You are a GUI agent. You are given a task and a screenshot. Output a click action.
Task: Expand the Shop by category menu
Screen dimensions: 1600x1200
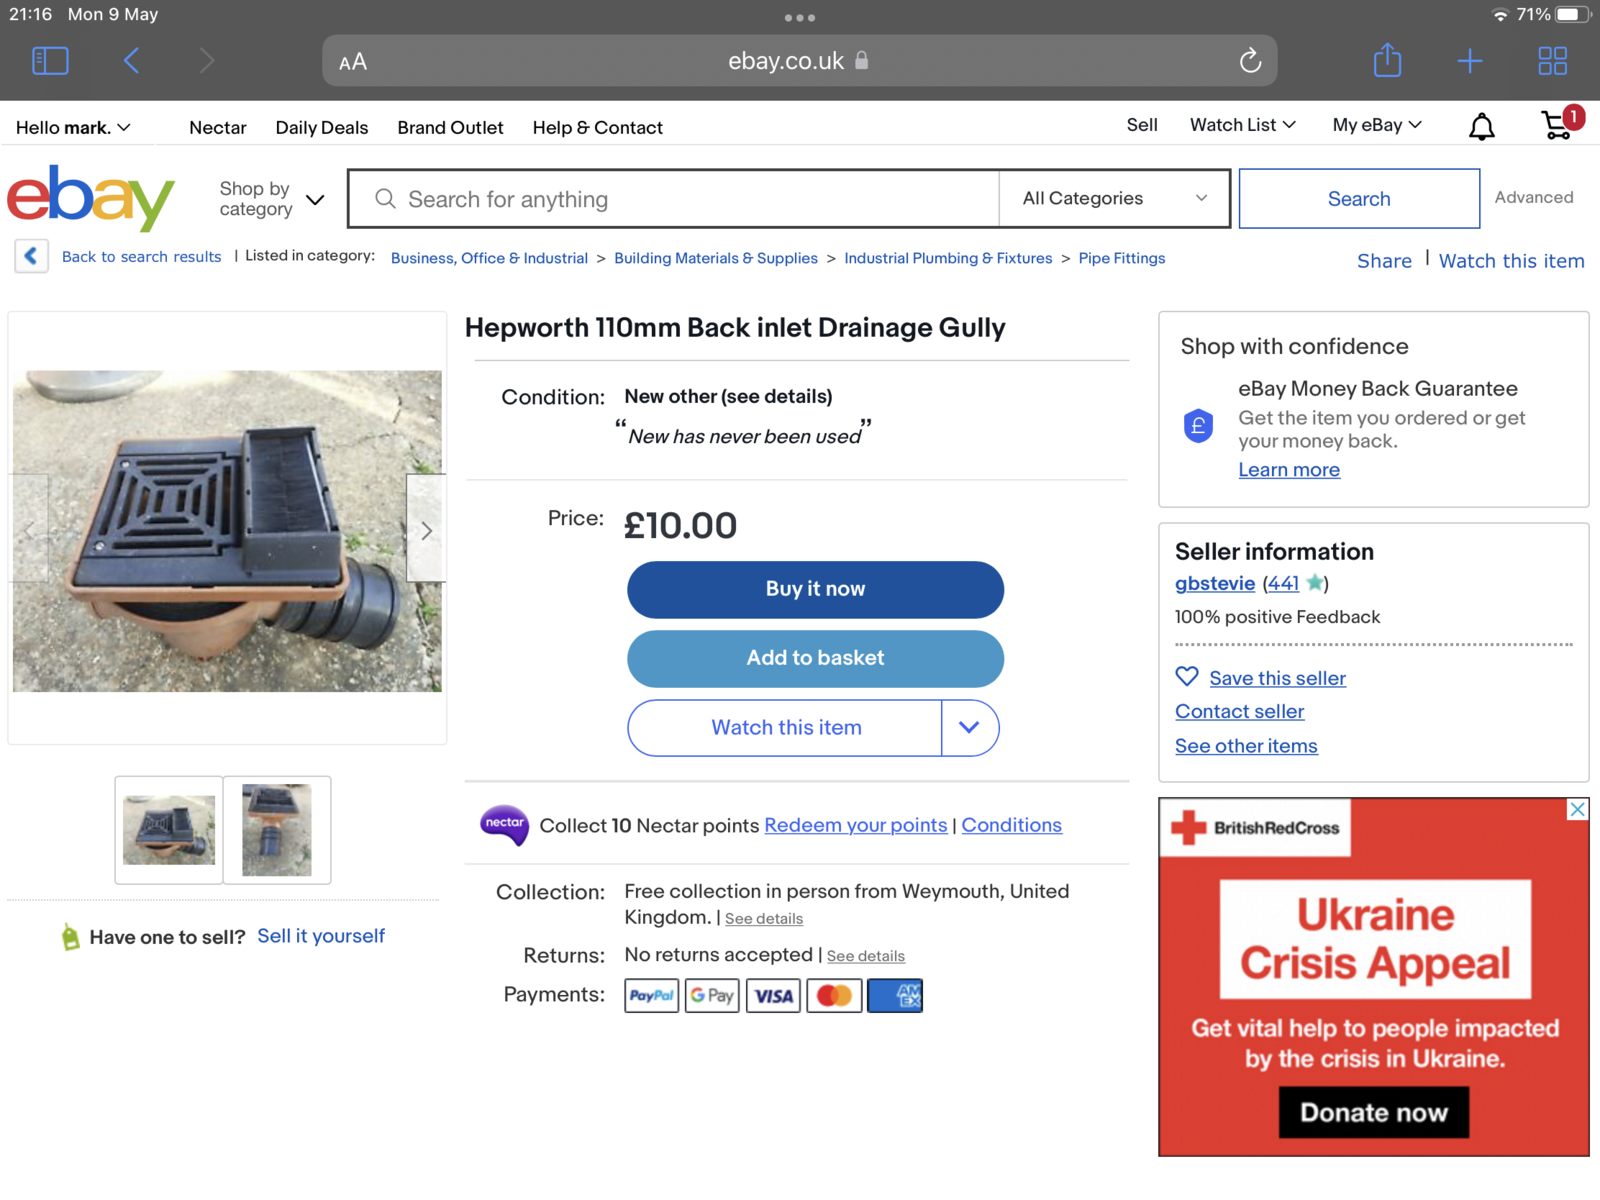272,199
